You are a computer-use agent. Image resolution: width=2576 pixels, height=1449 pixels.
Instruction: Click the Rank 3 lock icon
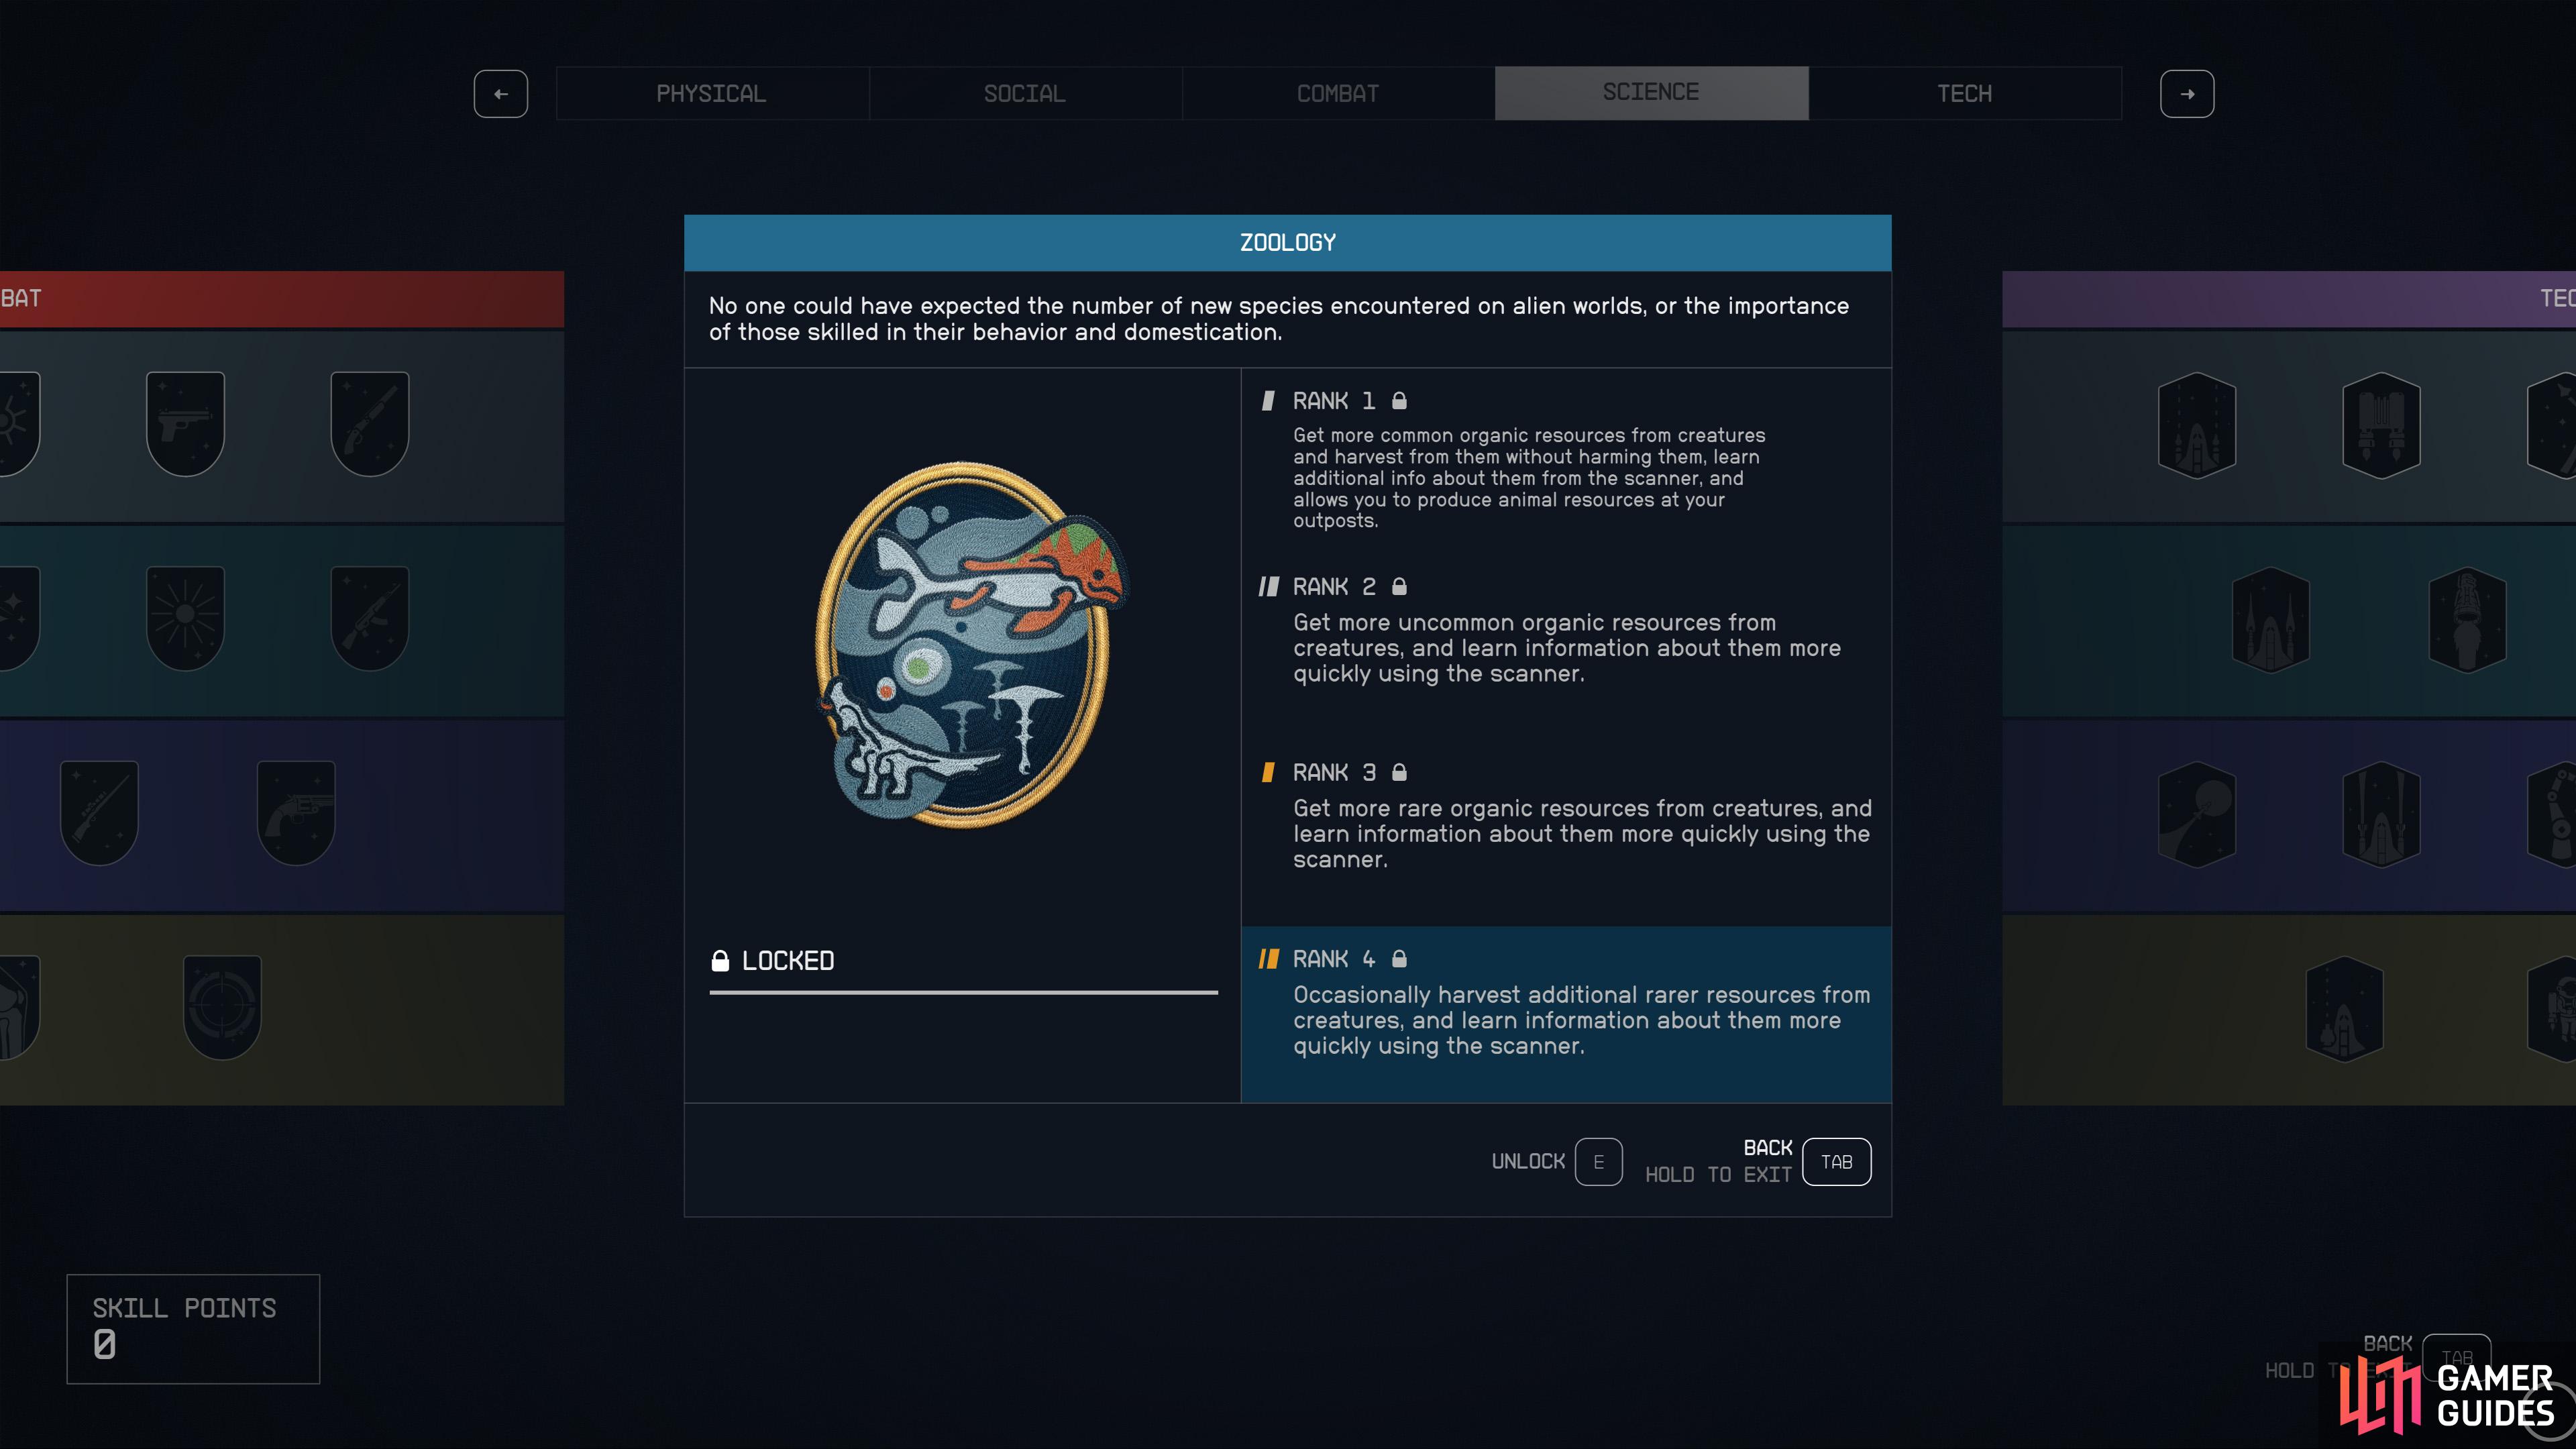1399,773
